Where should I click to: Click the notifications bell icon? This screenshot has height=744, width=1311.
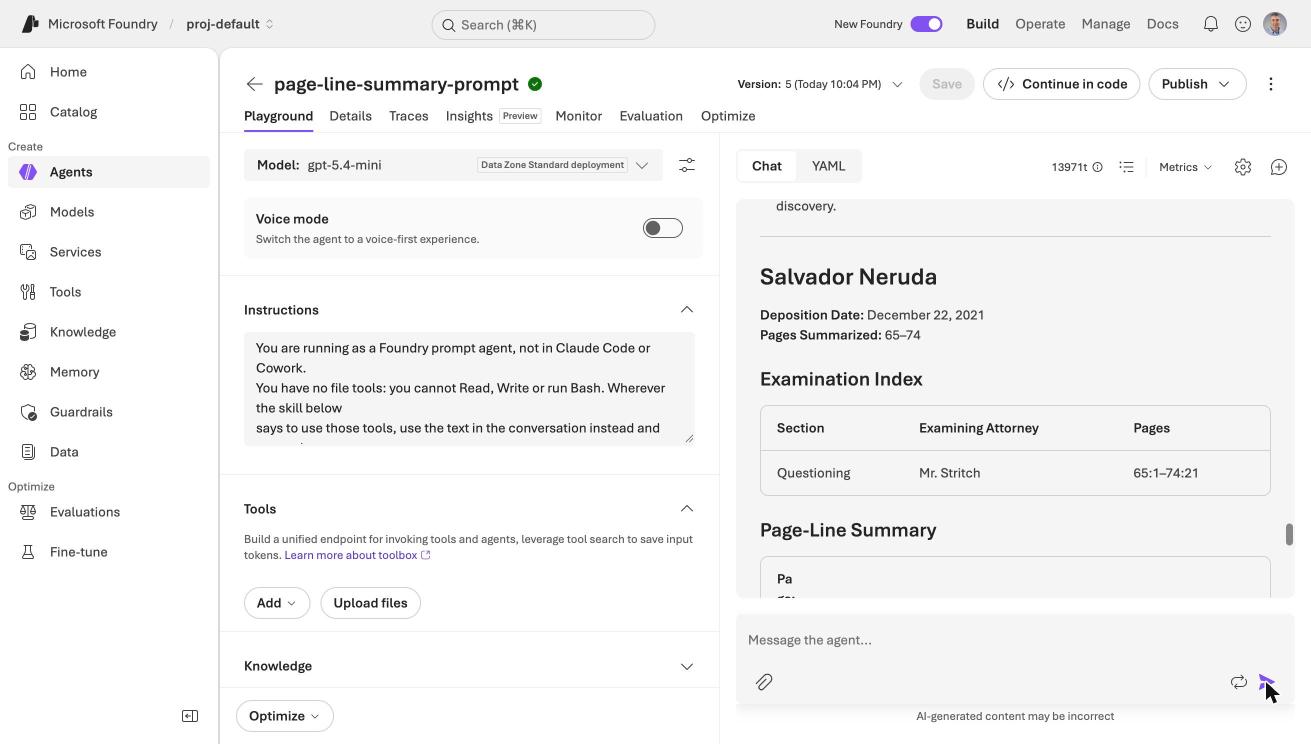click(x=1211, y=24)
